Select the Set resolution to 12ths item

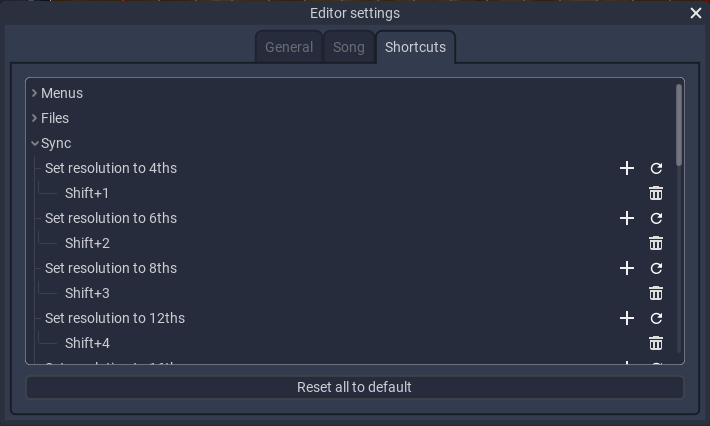(115, 318)
